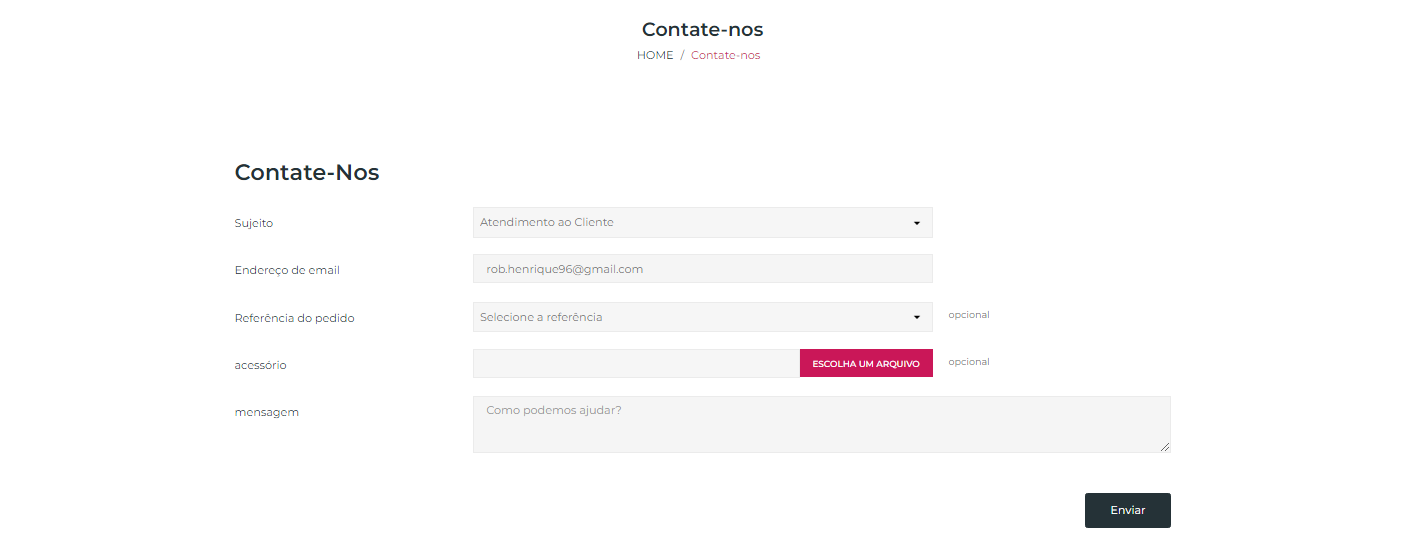Click the arrow icon of the order reference dropdown
This screenshot has height=557, width=1409.
pyautogui.click(x=916, y=318)
